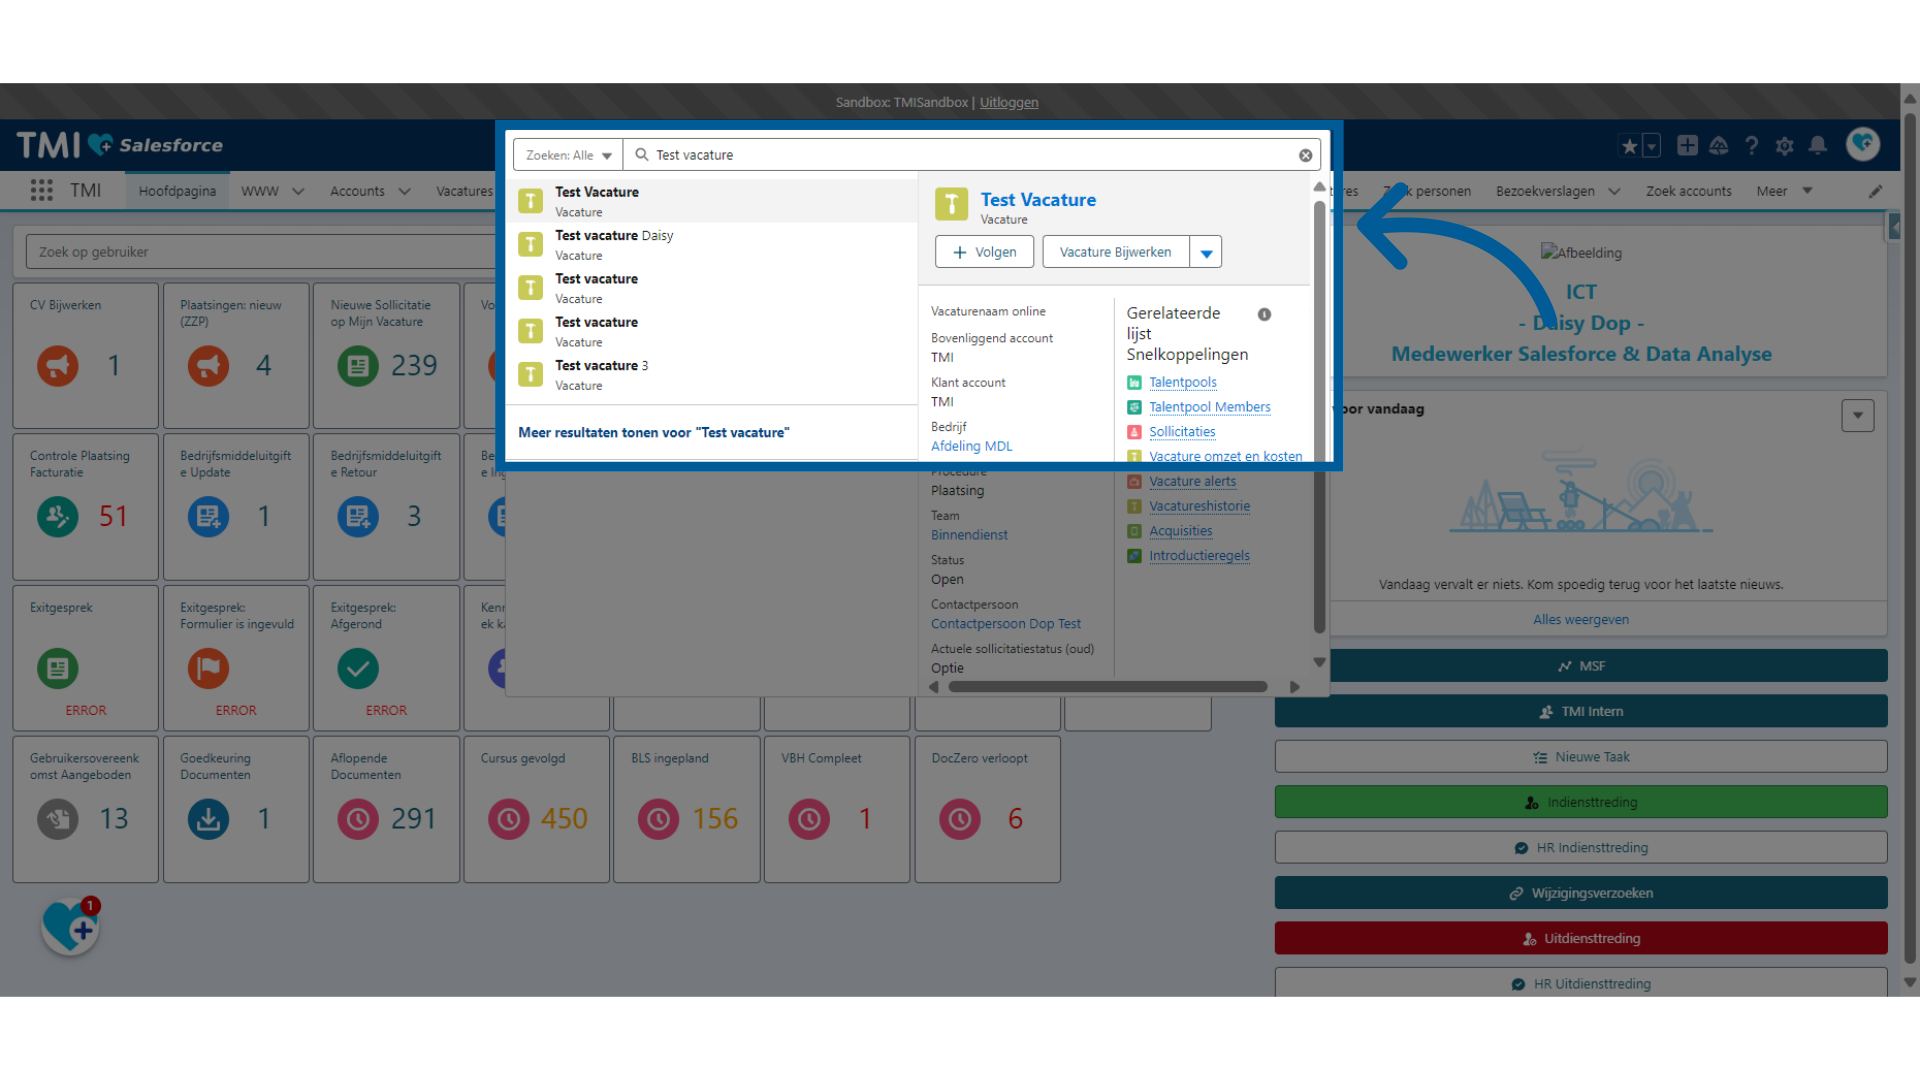This screenshot has width=1920, height=1080.
Task: Click the Contactpersoon Dop Test link
Action: point(1005,622)
